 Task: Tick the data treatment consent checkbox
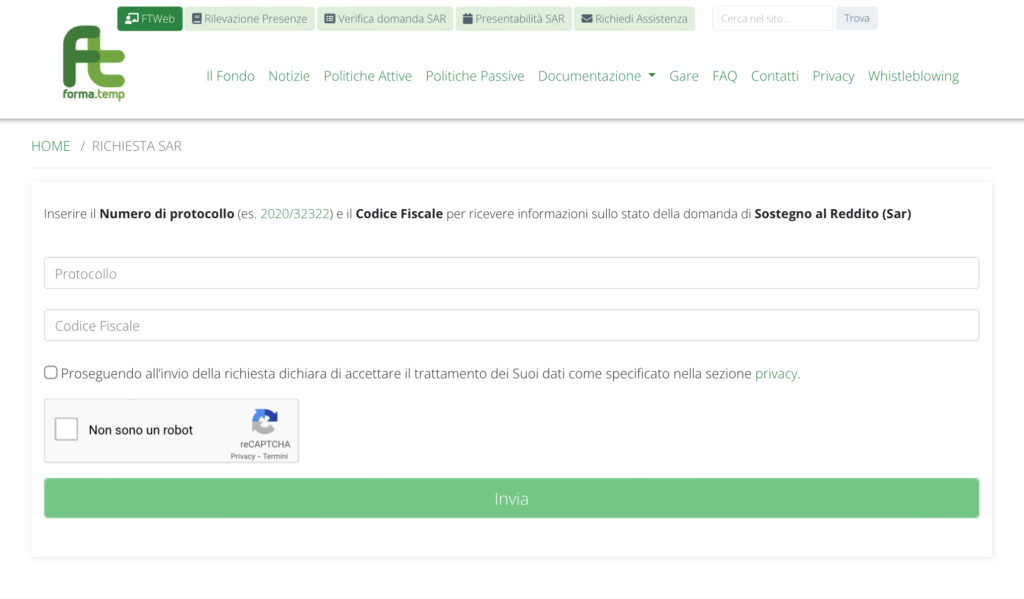(50, 372)
